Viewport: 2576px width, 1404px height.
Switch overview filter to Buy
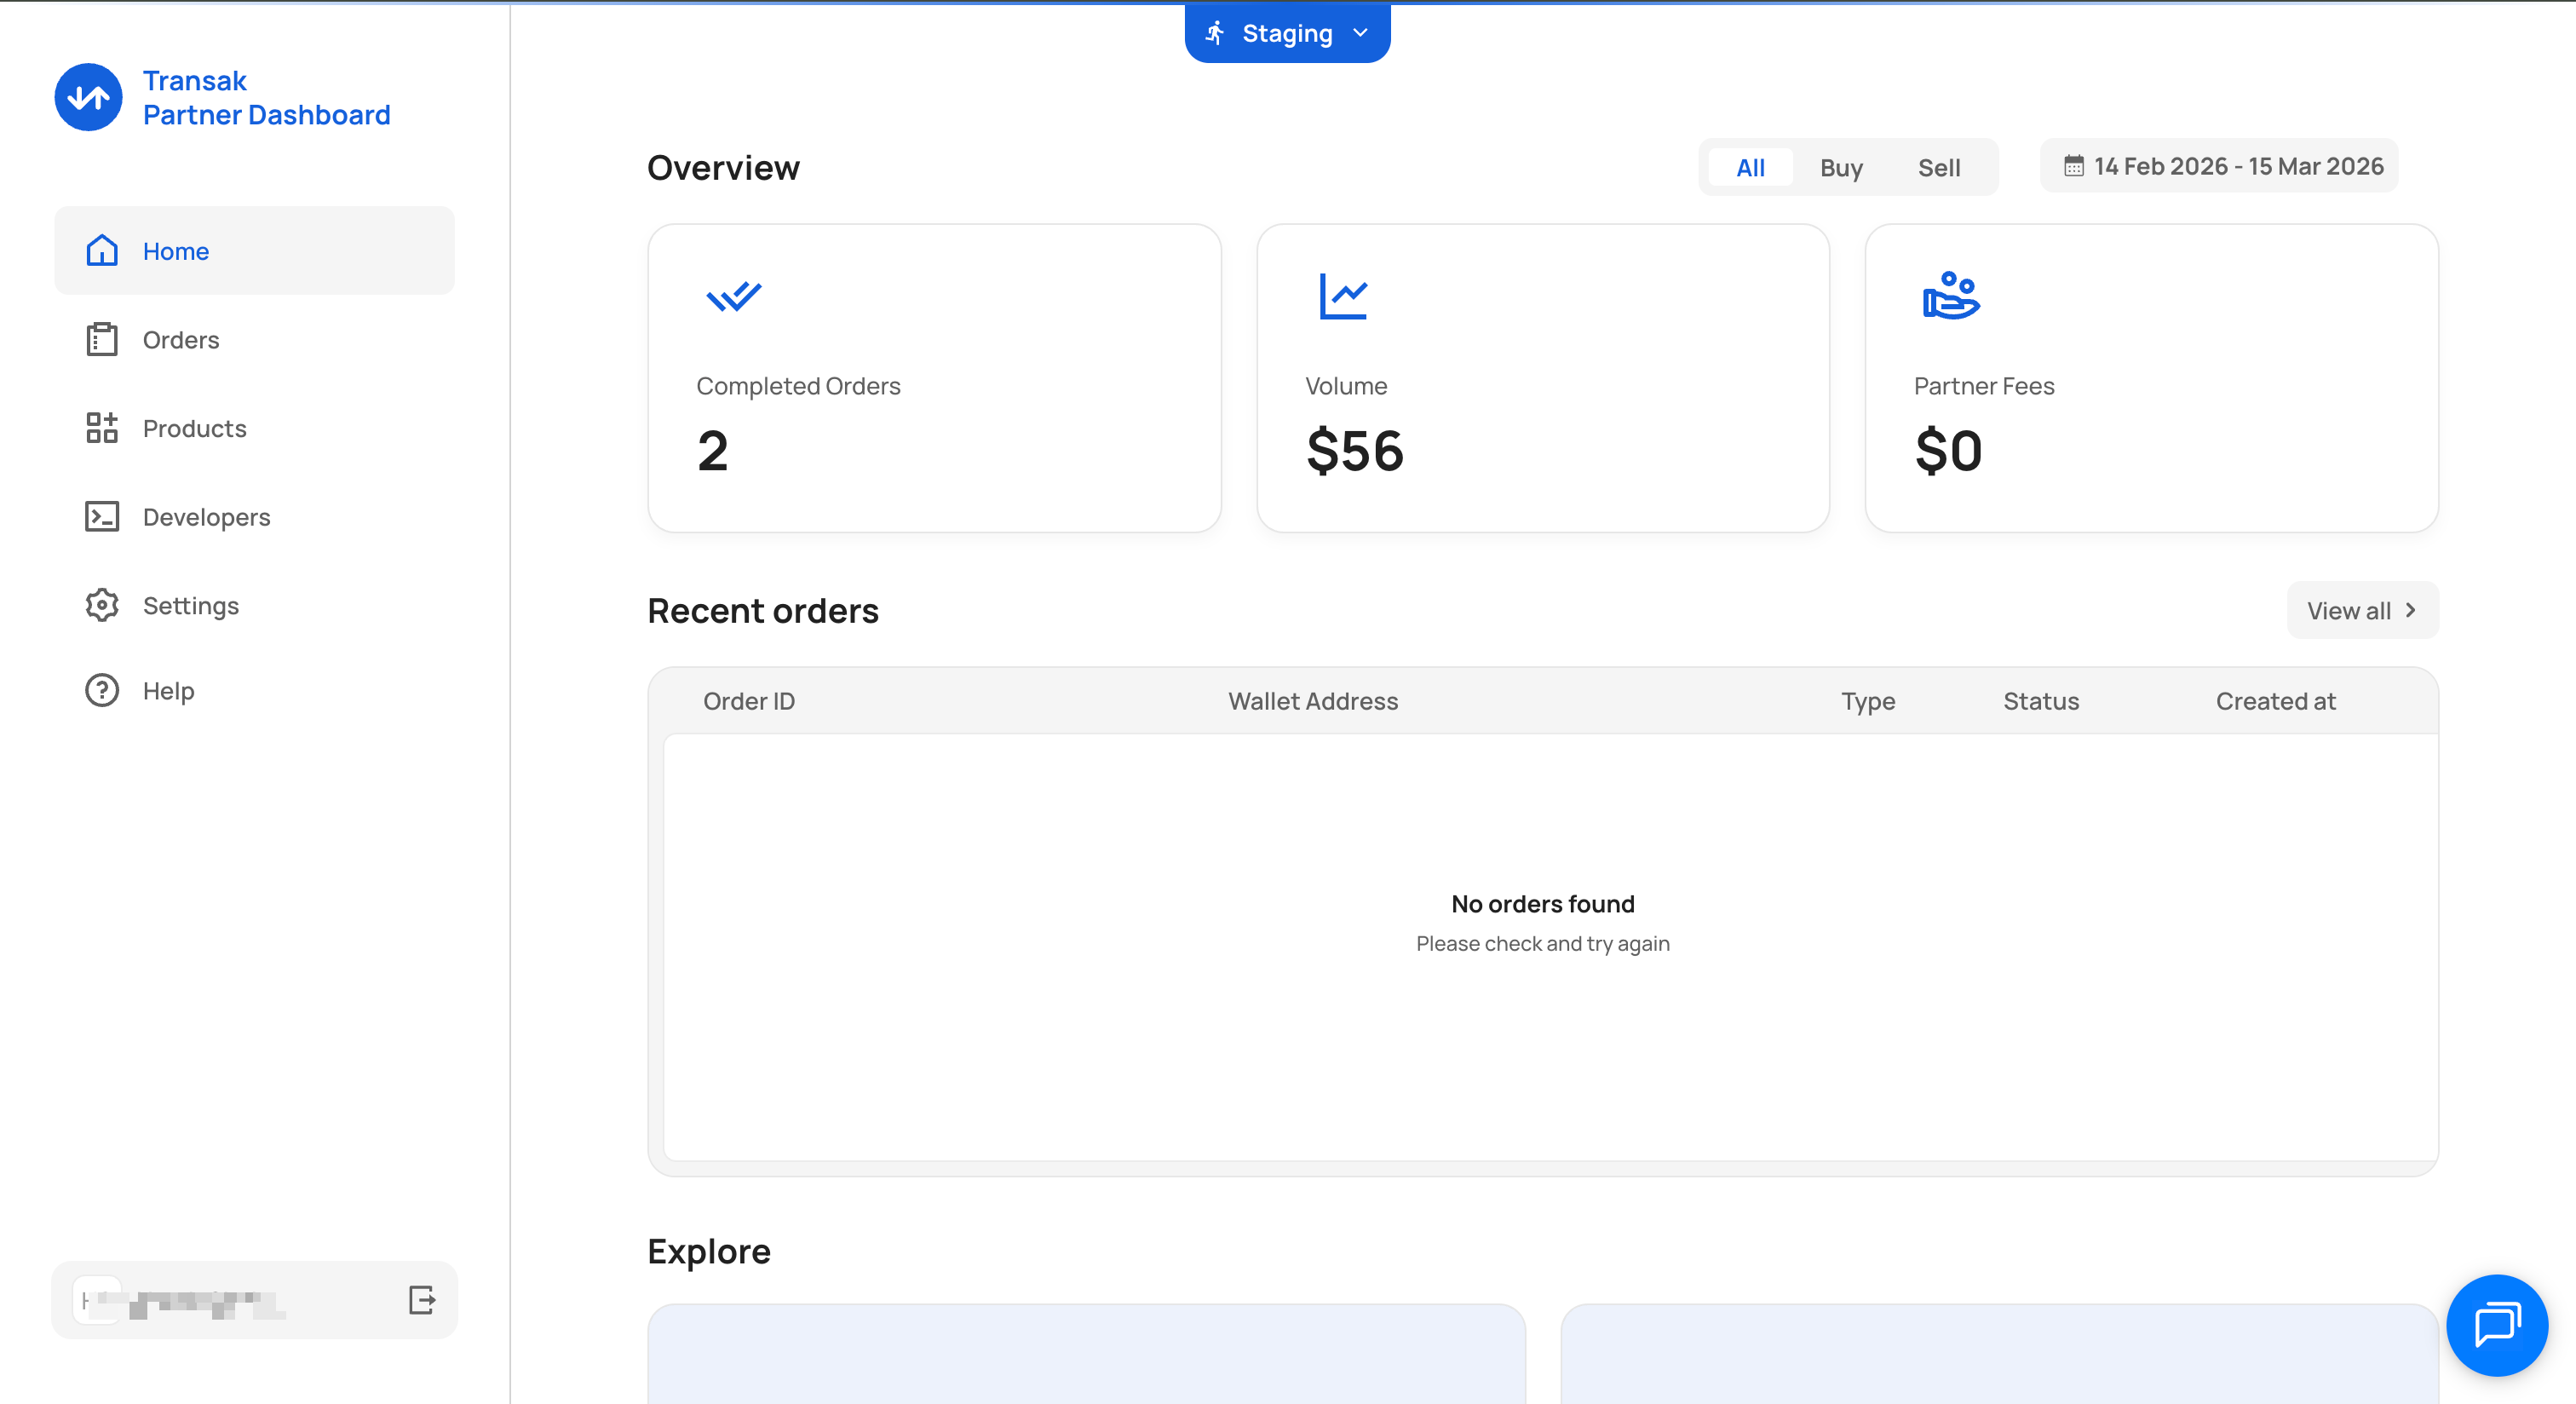[x=1841, y=168]
